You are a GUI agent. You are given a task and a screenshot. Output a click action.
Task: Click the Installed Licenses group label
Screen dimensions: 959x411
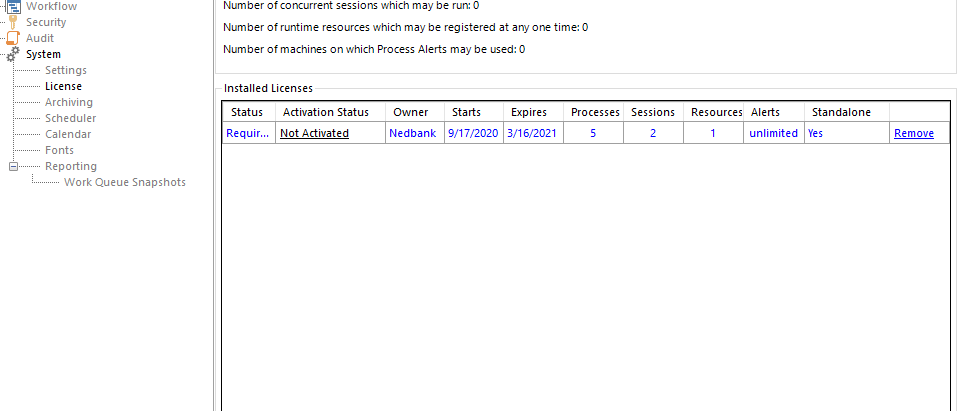tap(268, 89)
